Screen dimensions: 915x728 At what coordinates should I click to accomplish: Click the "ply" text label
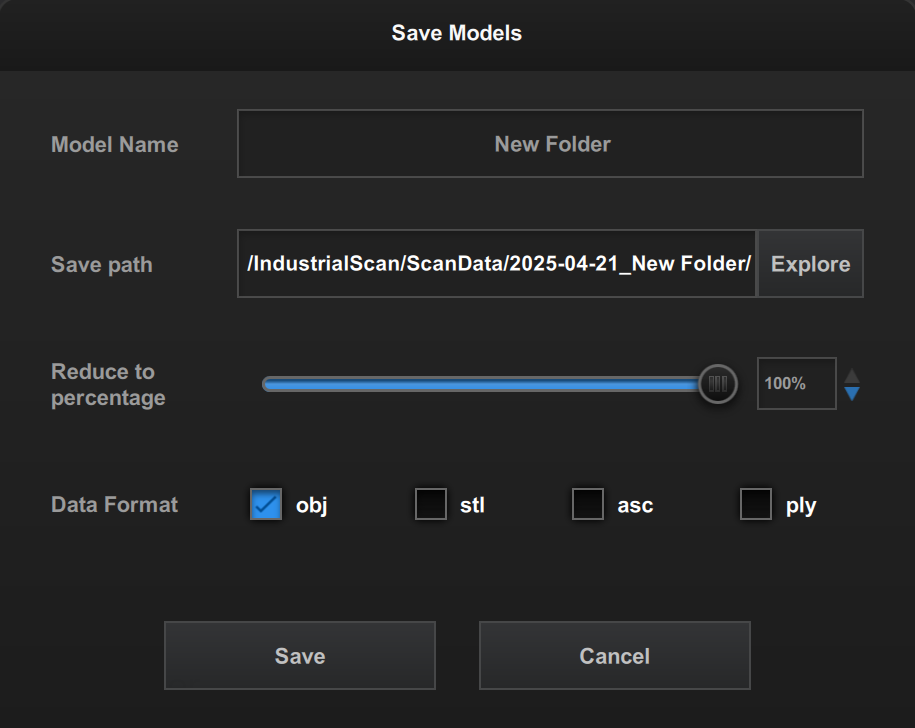pyautogui.click(x=801, y=505)
